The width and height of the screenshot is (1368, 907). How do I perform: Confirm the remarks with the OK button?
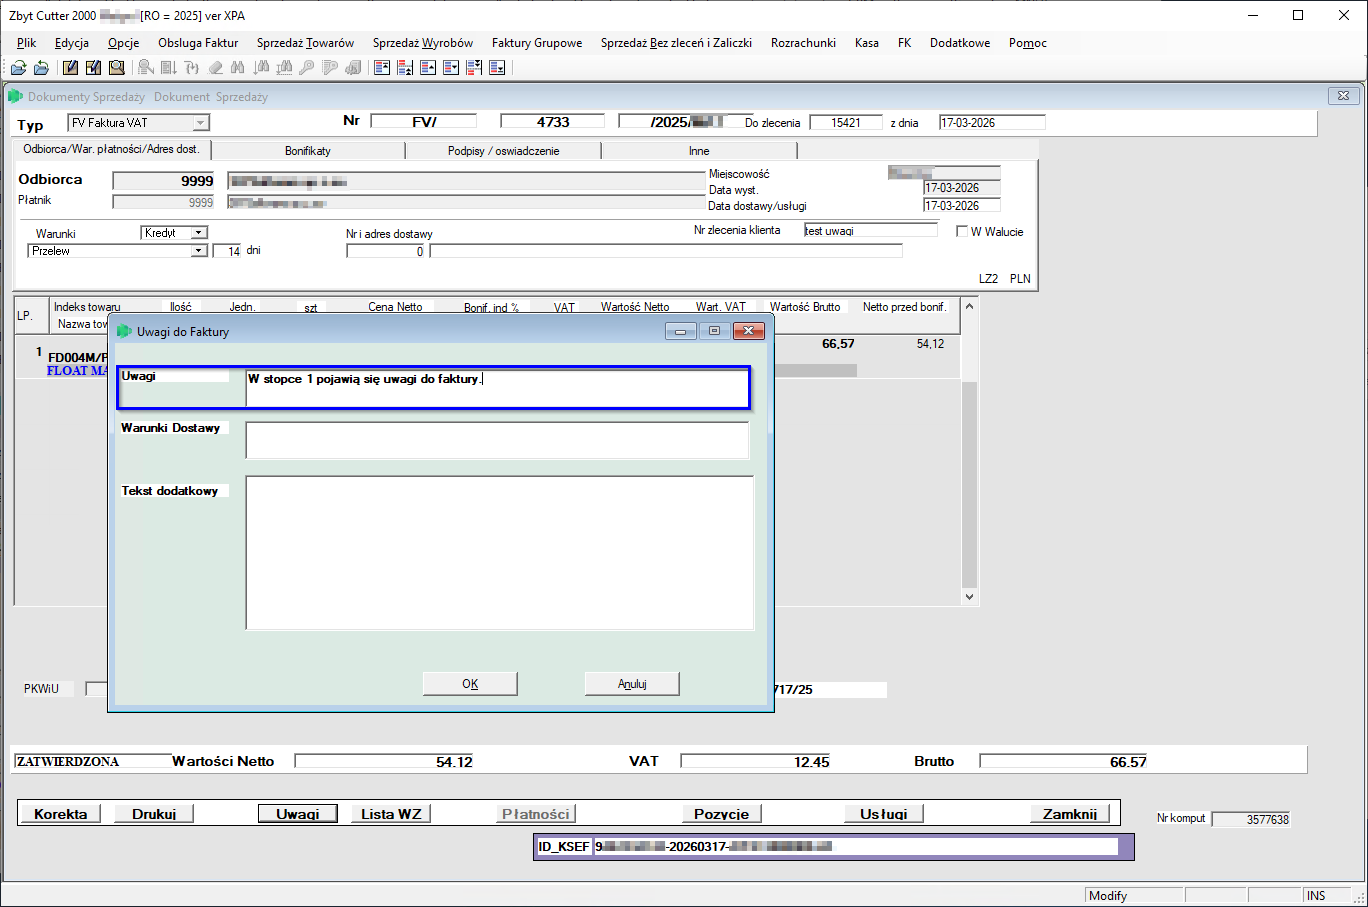pos(470,684)
